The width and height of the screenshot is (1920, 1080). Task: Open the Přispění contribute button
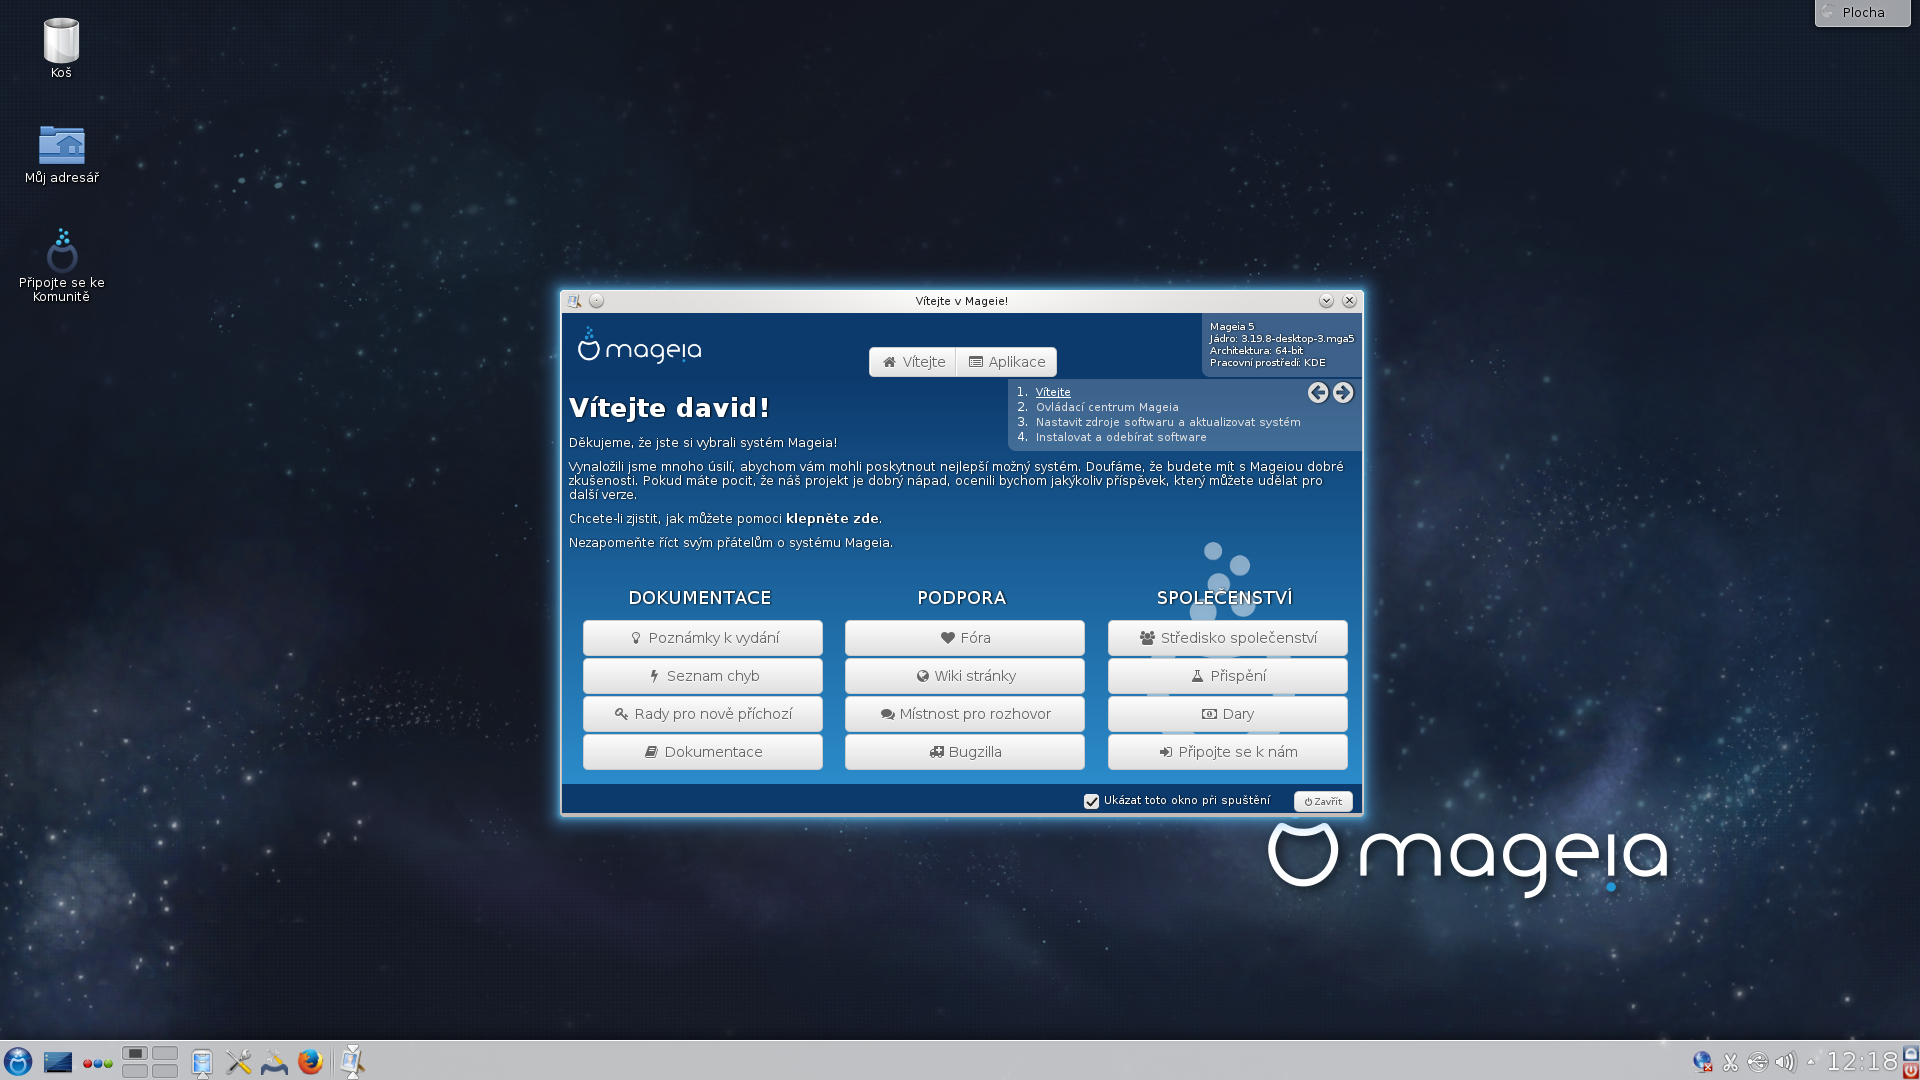pyautogui.click(x=1228, y=676)
